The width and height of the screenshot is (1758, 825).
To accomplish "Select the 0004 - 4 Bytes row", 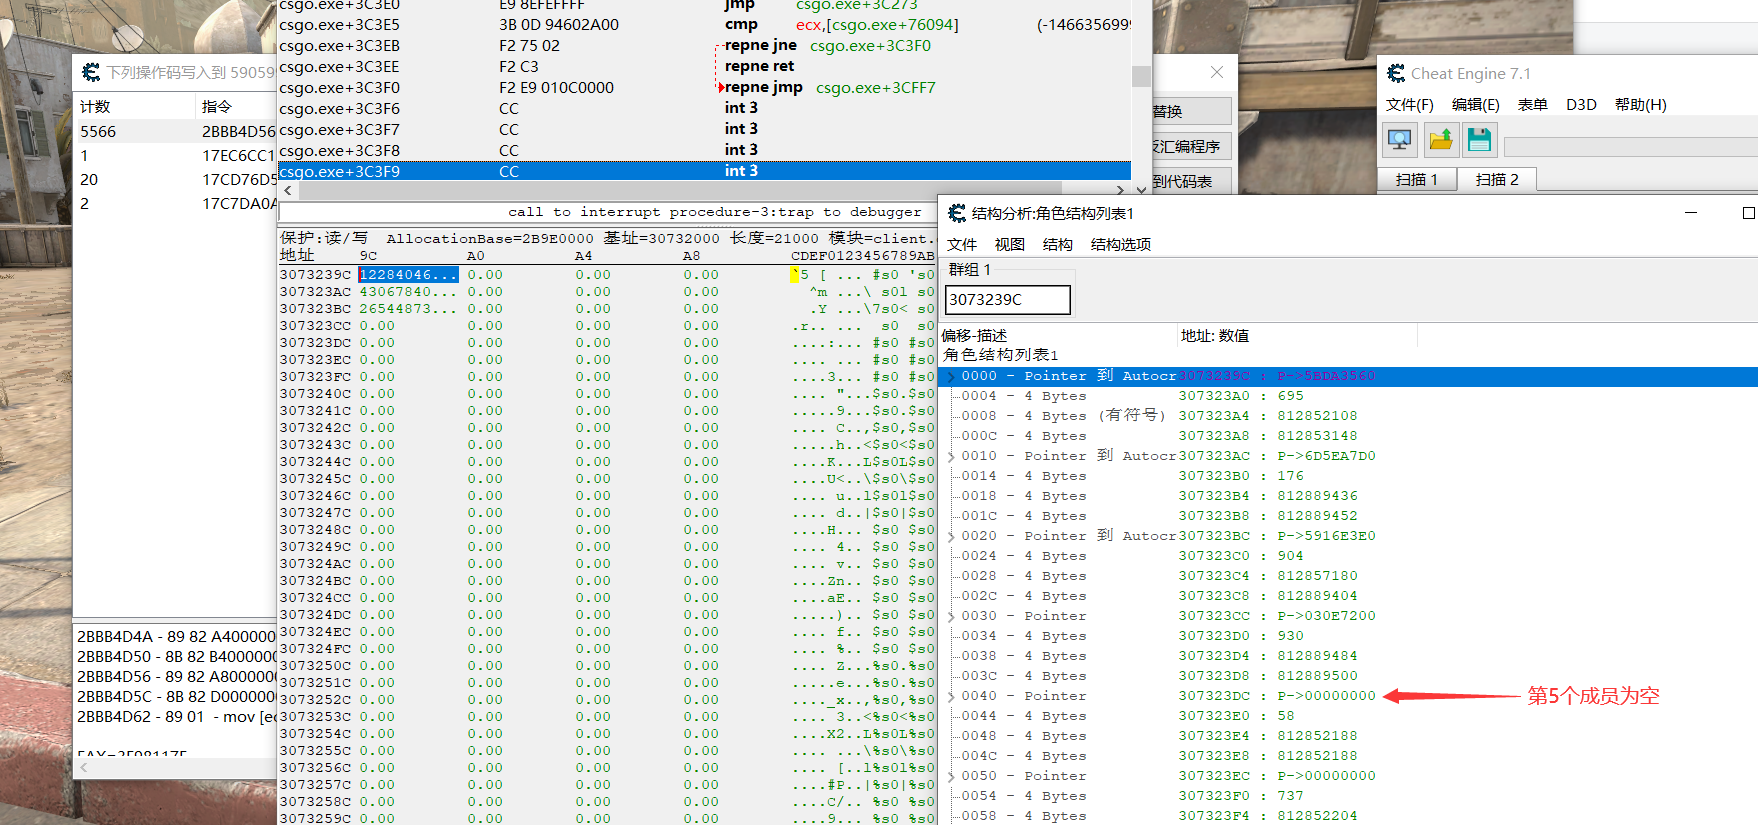I will pos(1350,396).
